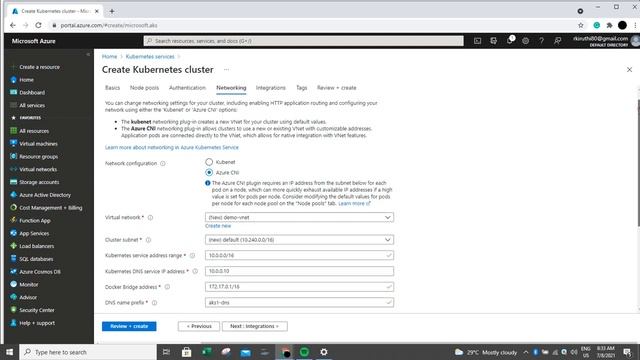Open Directories and subscriptions filter icon
Screen dimensions: 640x360
coord(493,41)
